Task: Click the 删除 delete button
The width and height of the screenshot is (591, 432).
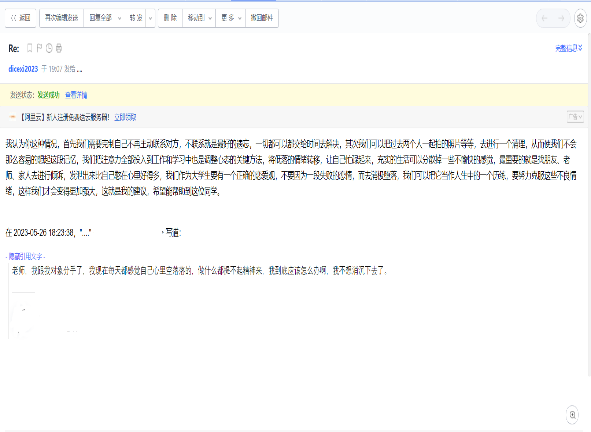Action: click(x=170, y=18)
